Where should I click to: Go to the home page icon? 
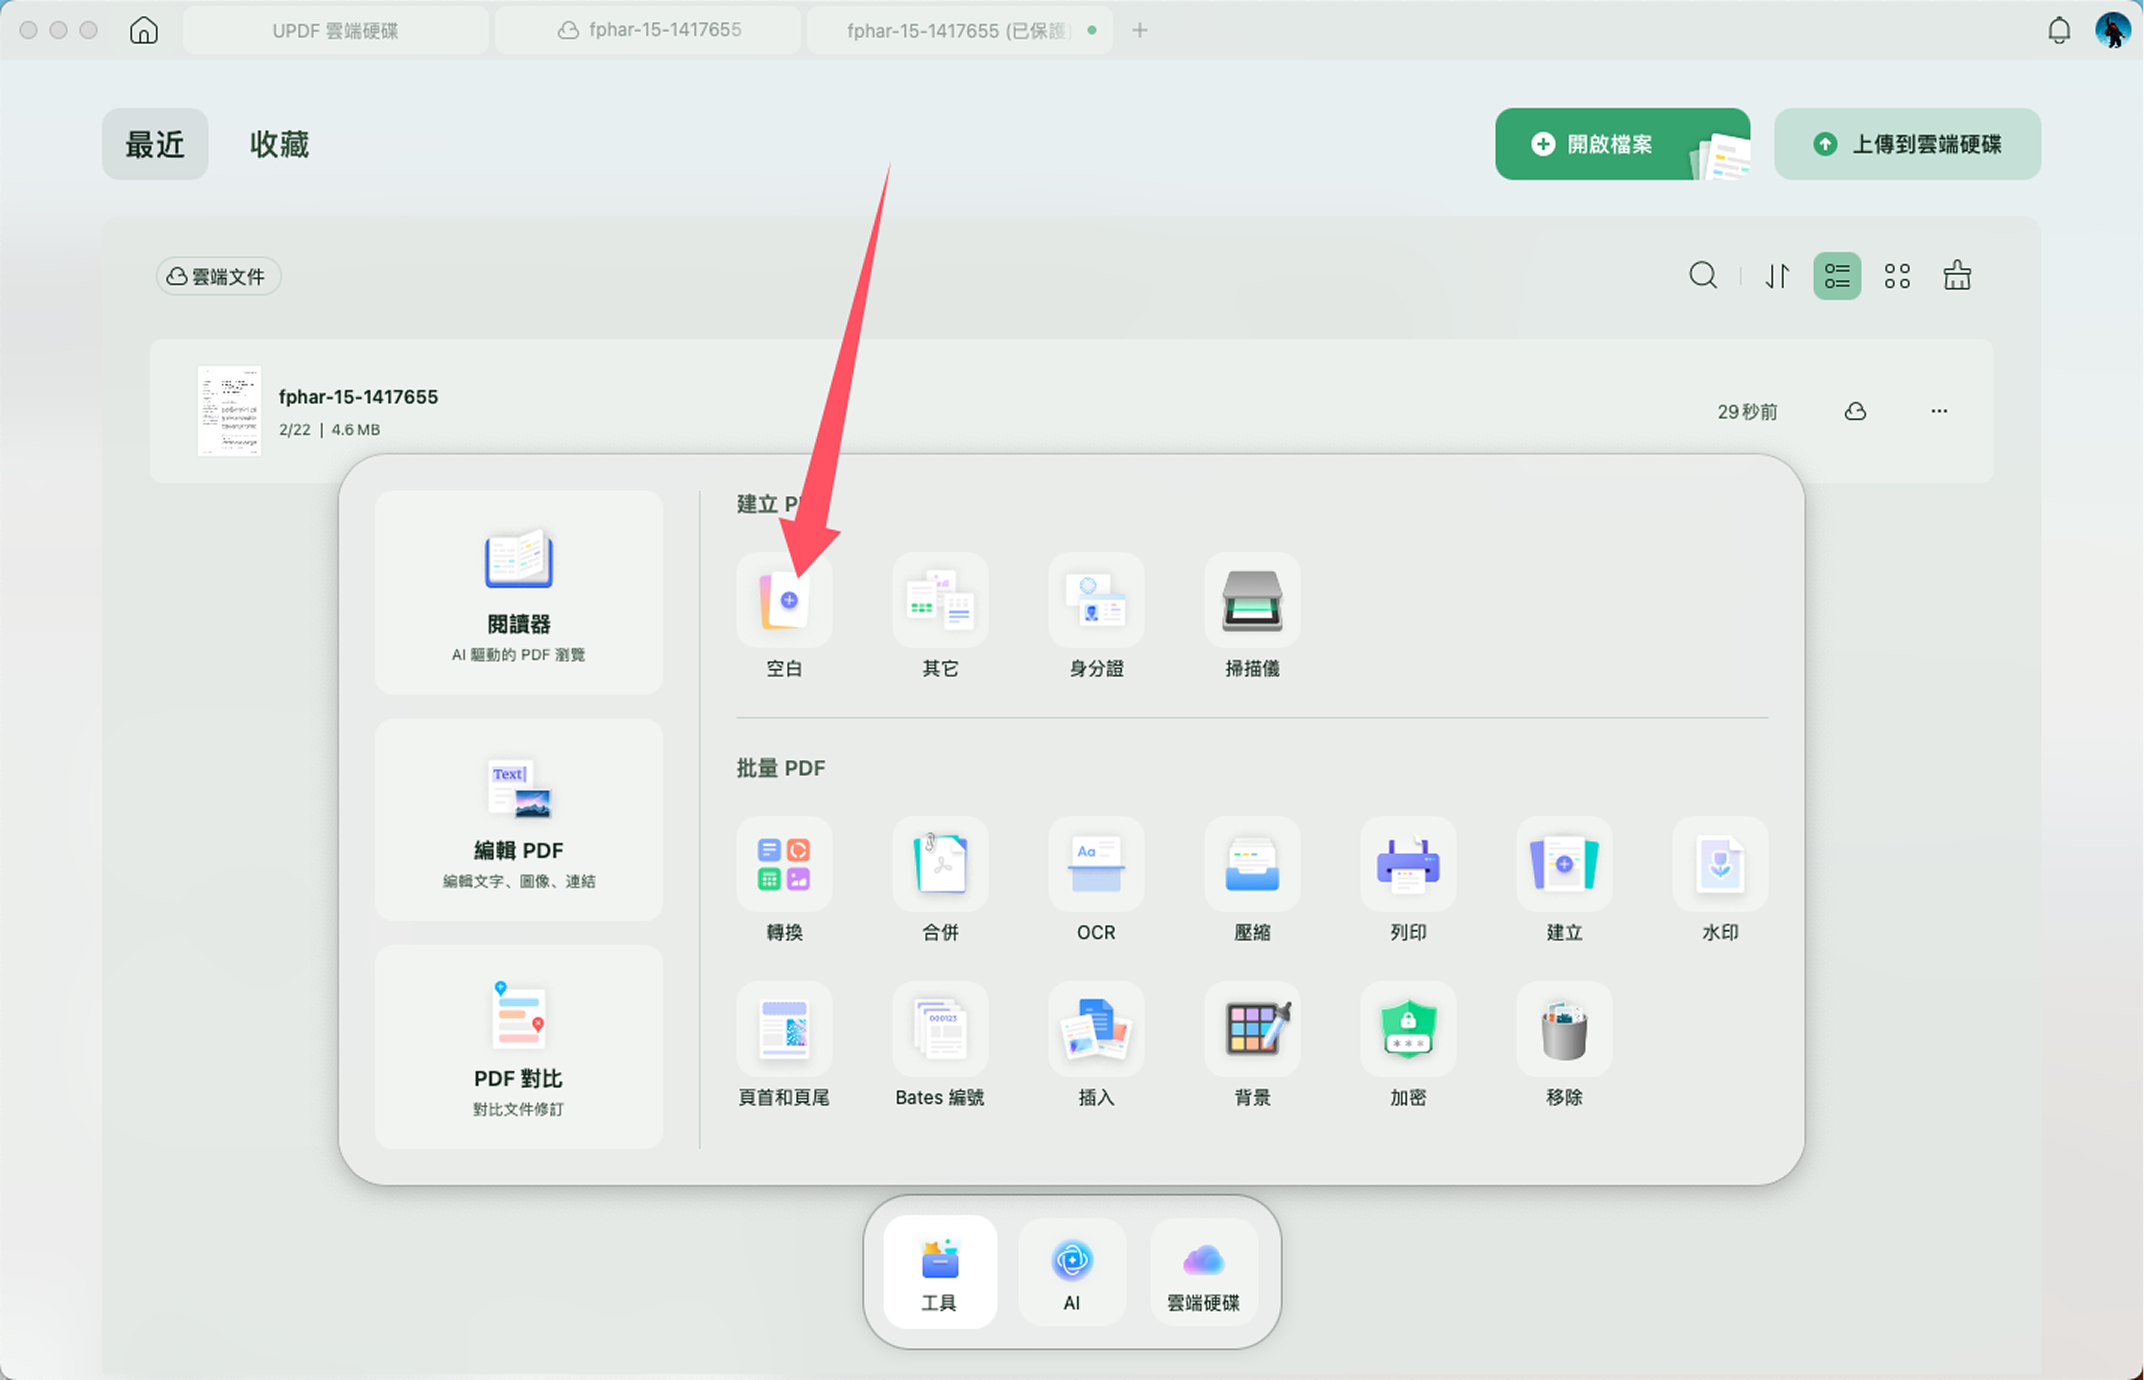click(x=144, y=30)
